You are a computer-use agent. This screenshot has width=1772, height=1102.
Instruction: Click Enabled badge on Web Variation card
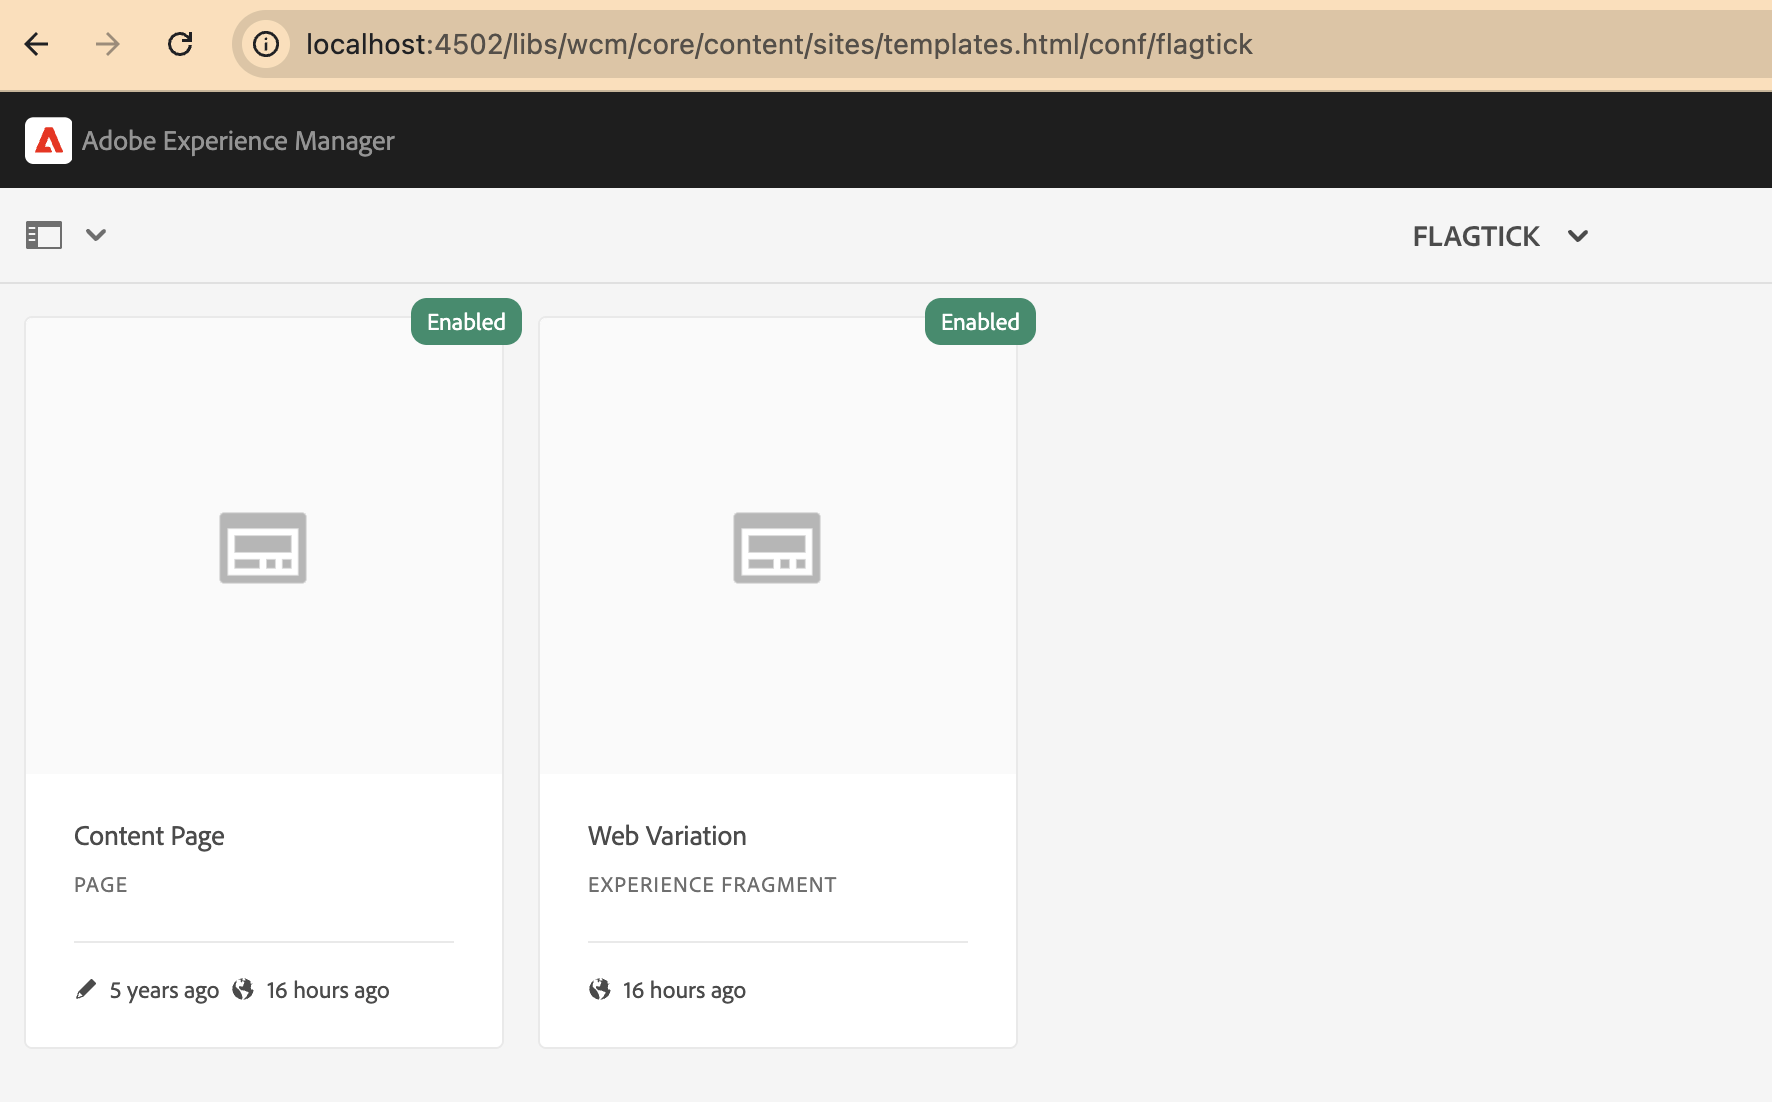[980, 322]
